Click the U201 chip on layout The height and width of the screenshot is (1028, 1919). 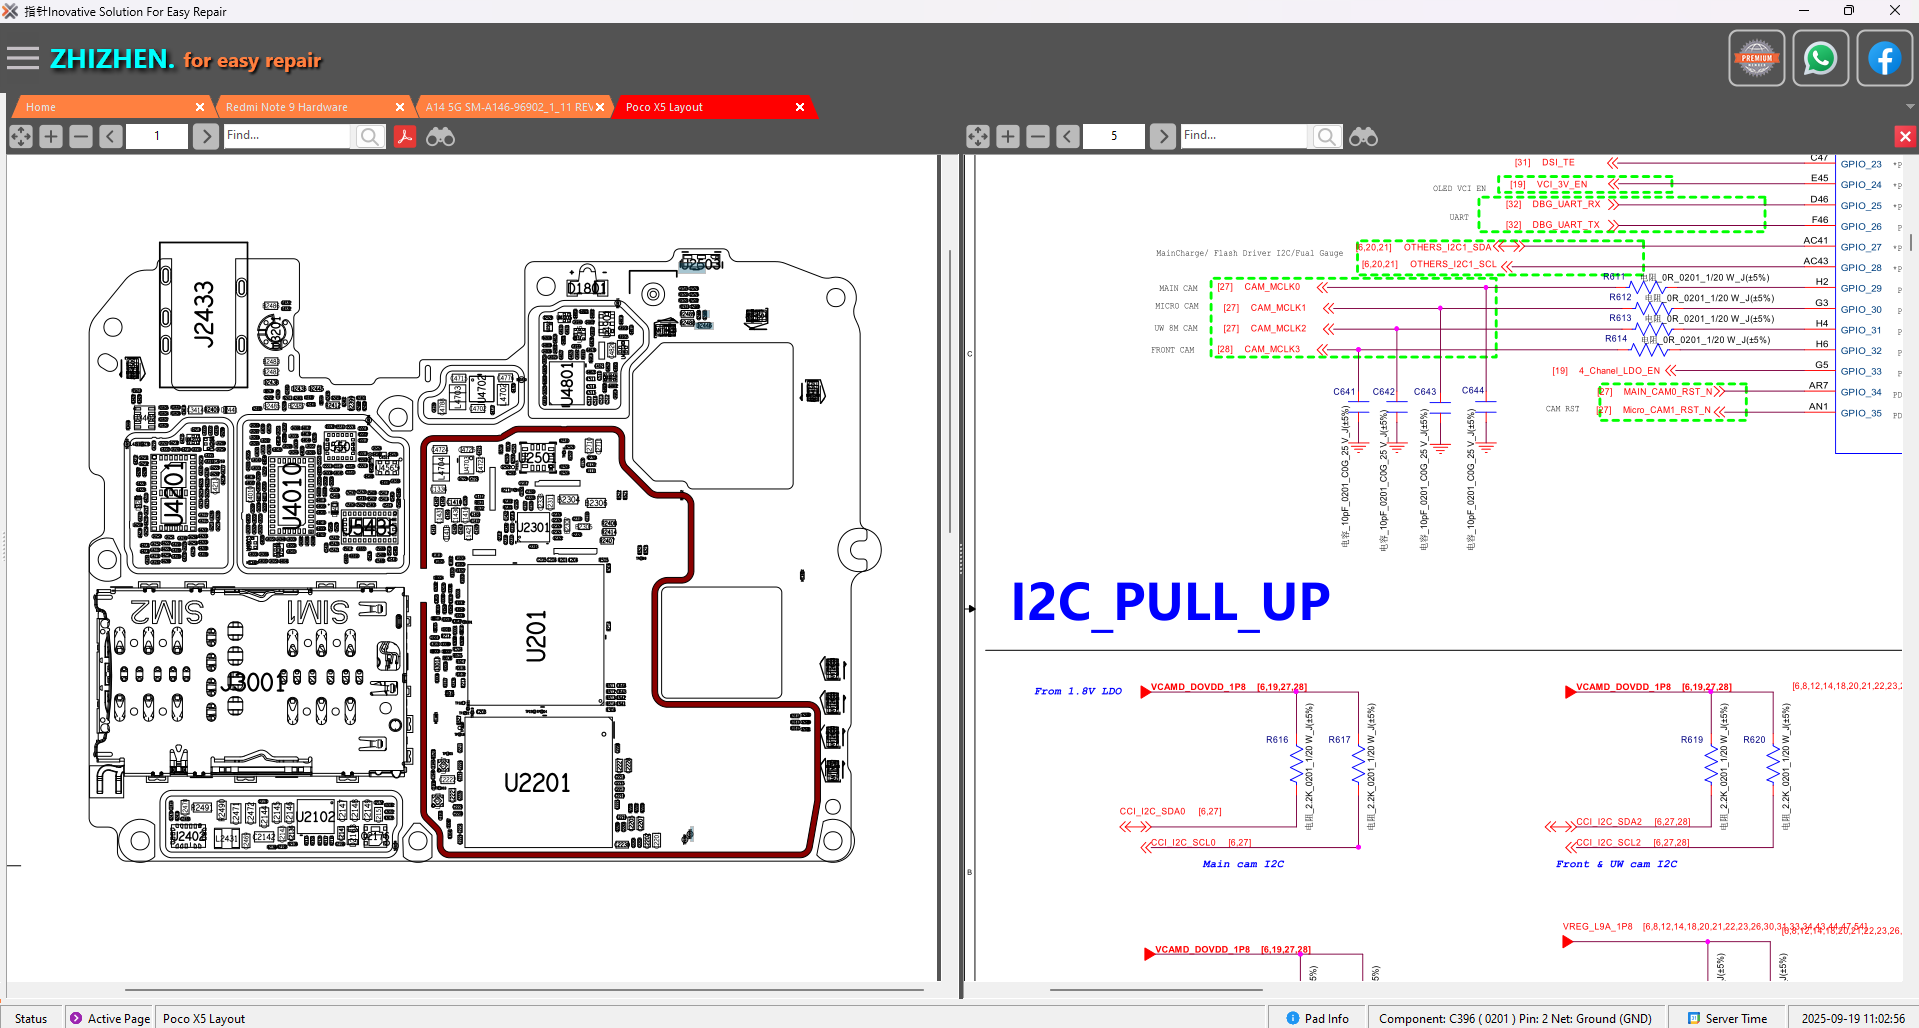point(536,636)
